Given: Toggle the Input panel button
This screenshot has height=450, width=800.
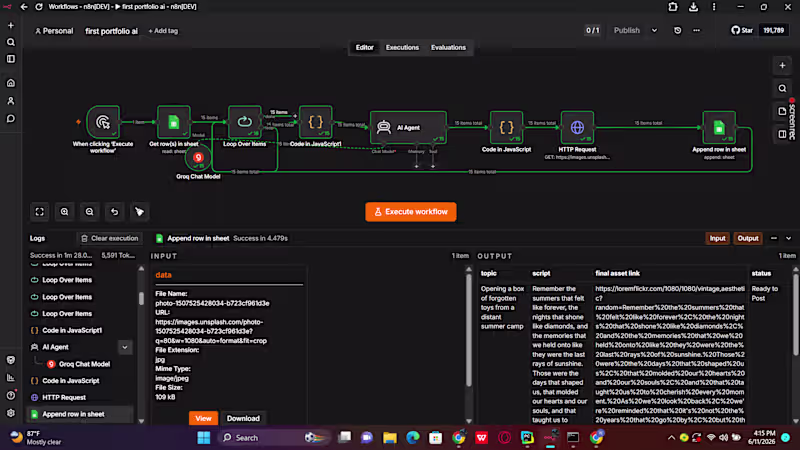Looking at the screenshot, I should click(x=717, y=238).
